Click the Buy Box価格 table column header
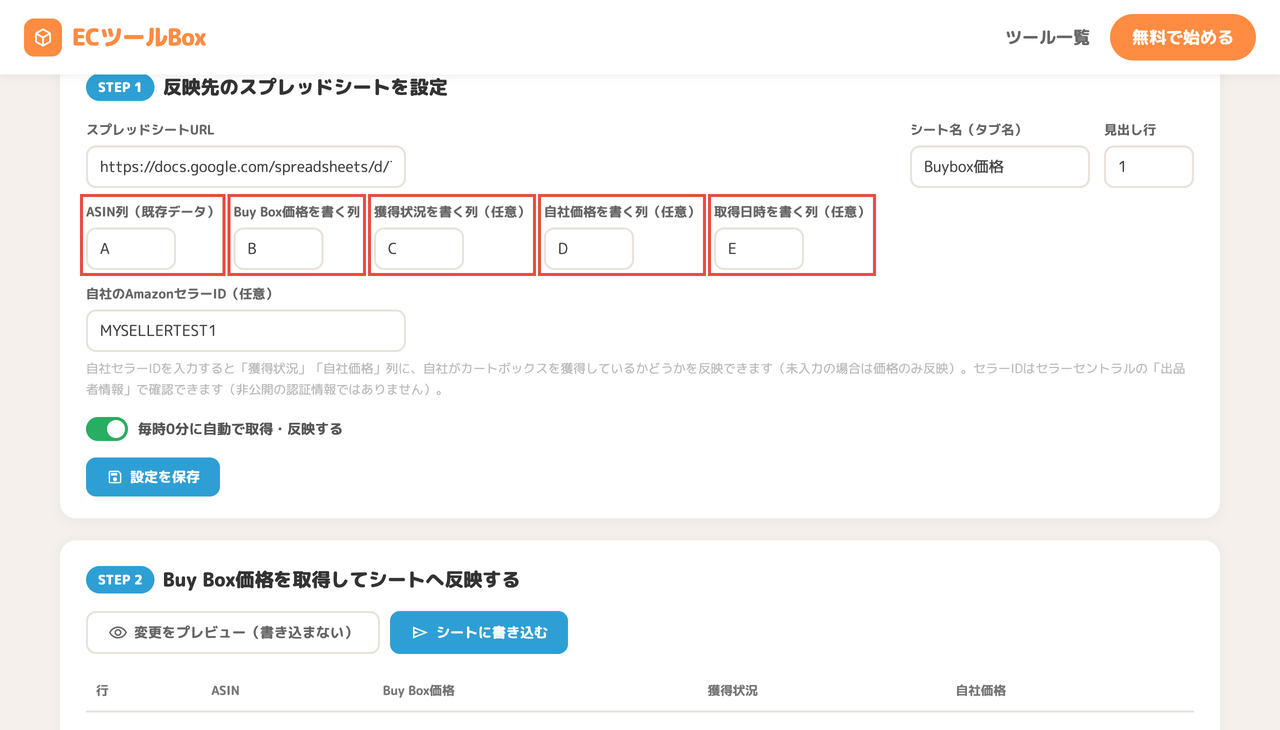The height and width of the screenshot is (730, 1280). point(419,691)
